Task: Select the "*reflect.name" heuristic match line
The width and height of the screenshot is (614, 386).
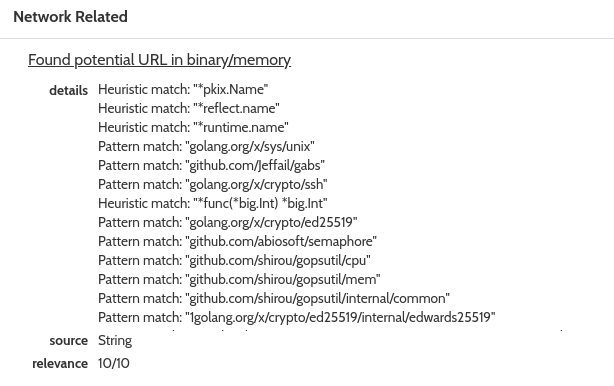Action: (x=189, y=108)
